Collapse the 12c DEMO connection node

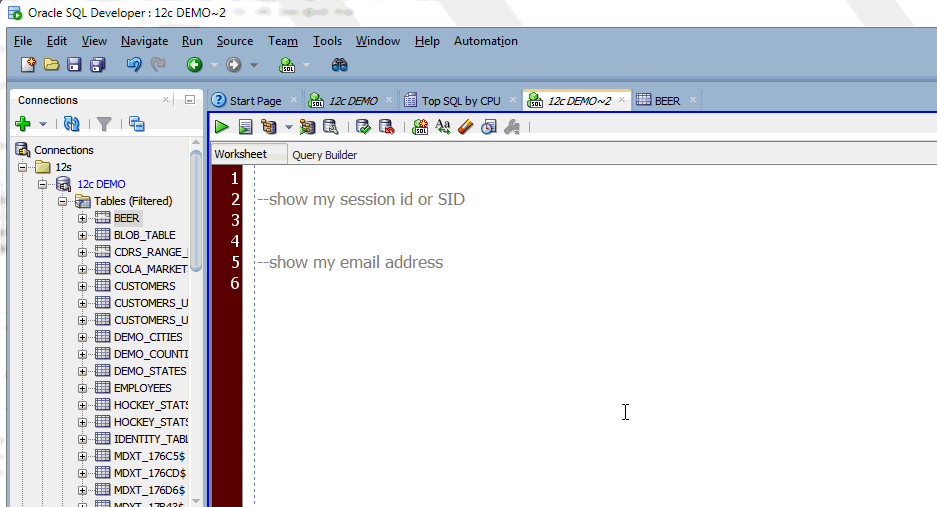[x=42, y=184]
